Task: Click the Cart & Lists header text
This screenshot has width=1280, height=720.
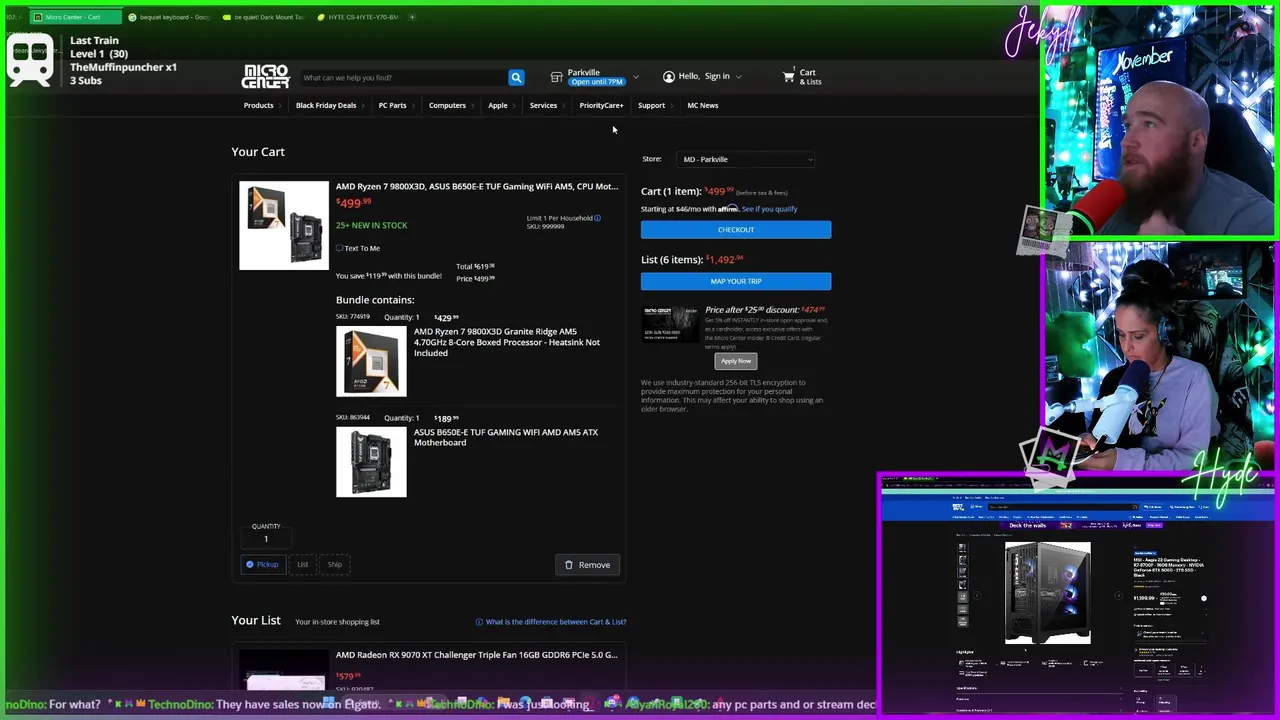Action: (x=810, y=77)
